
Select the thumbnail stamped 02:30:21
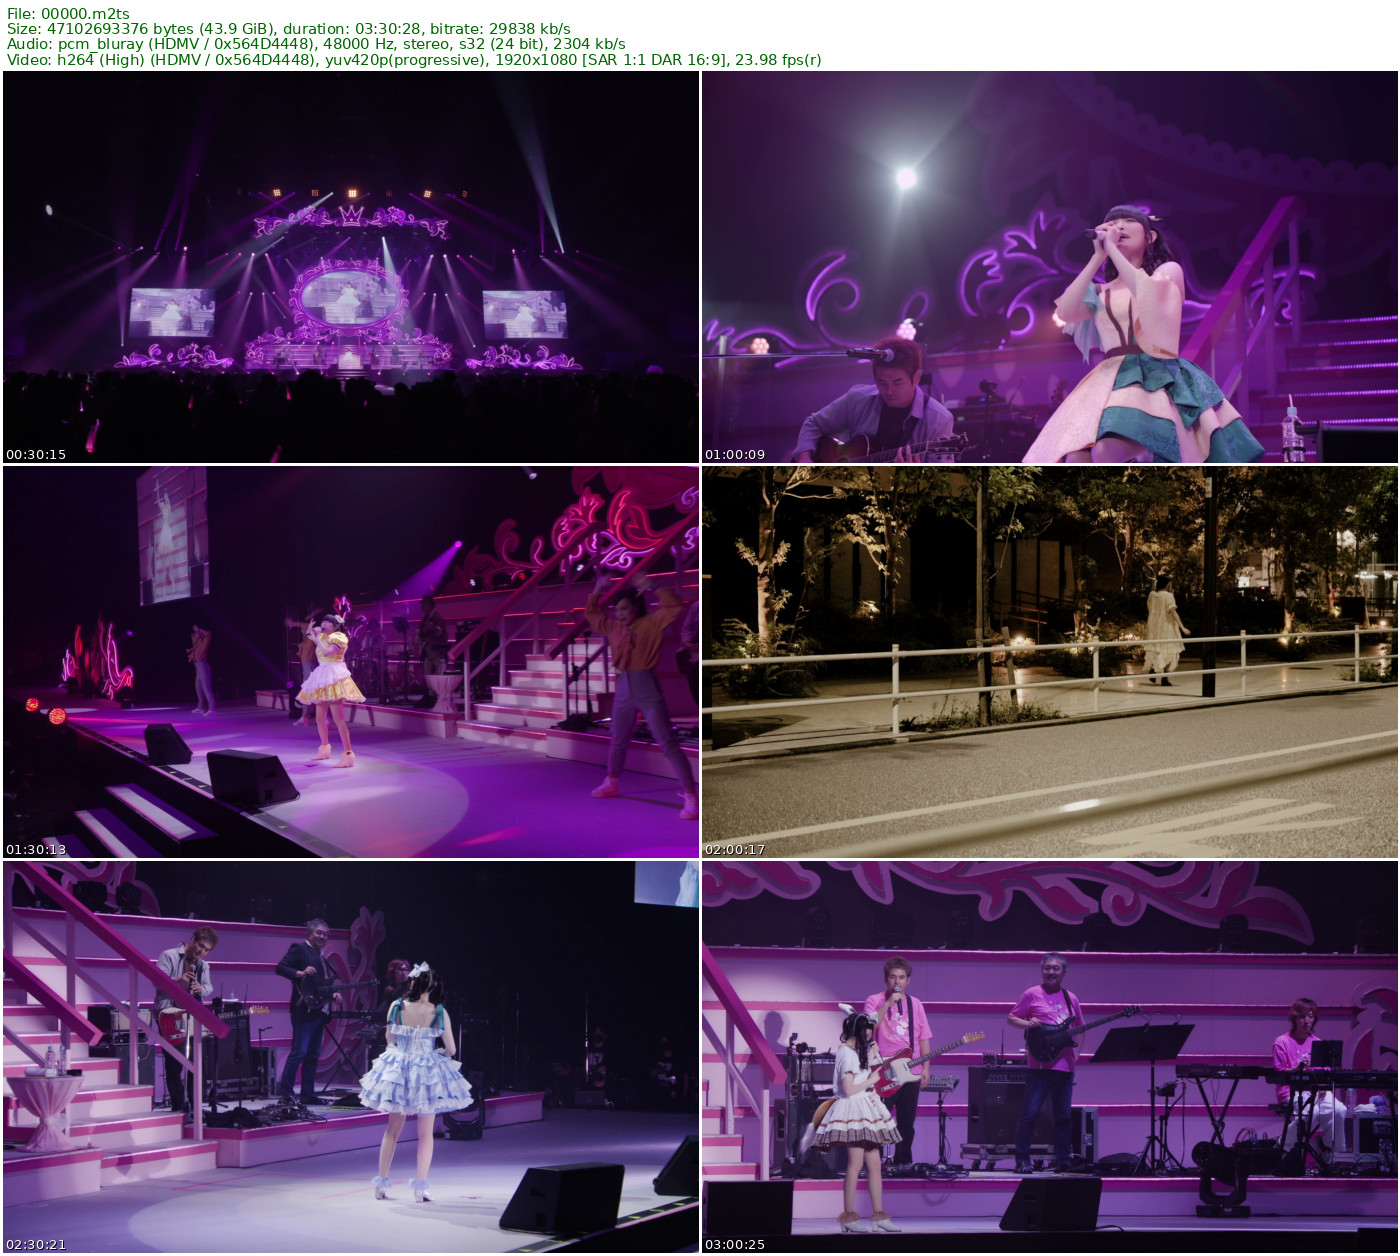351,1057
